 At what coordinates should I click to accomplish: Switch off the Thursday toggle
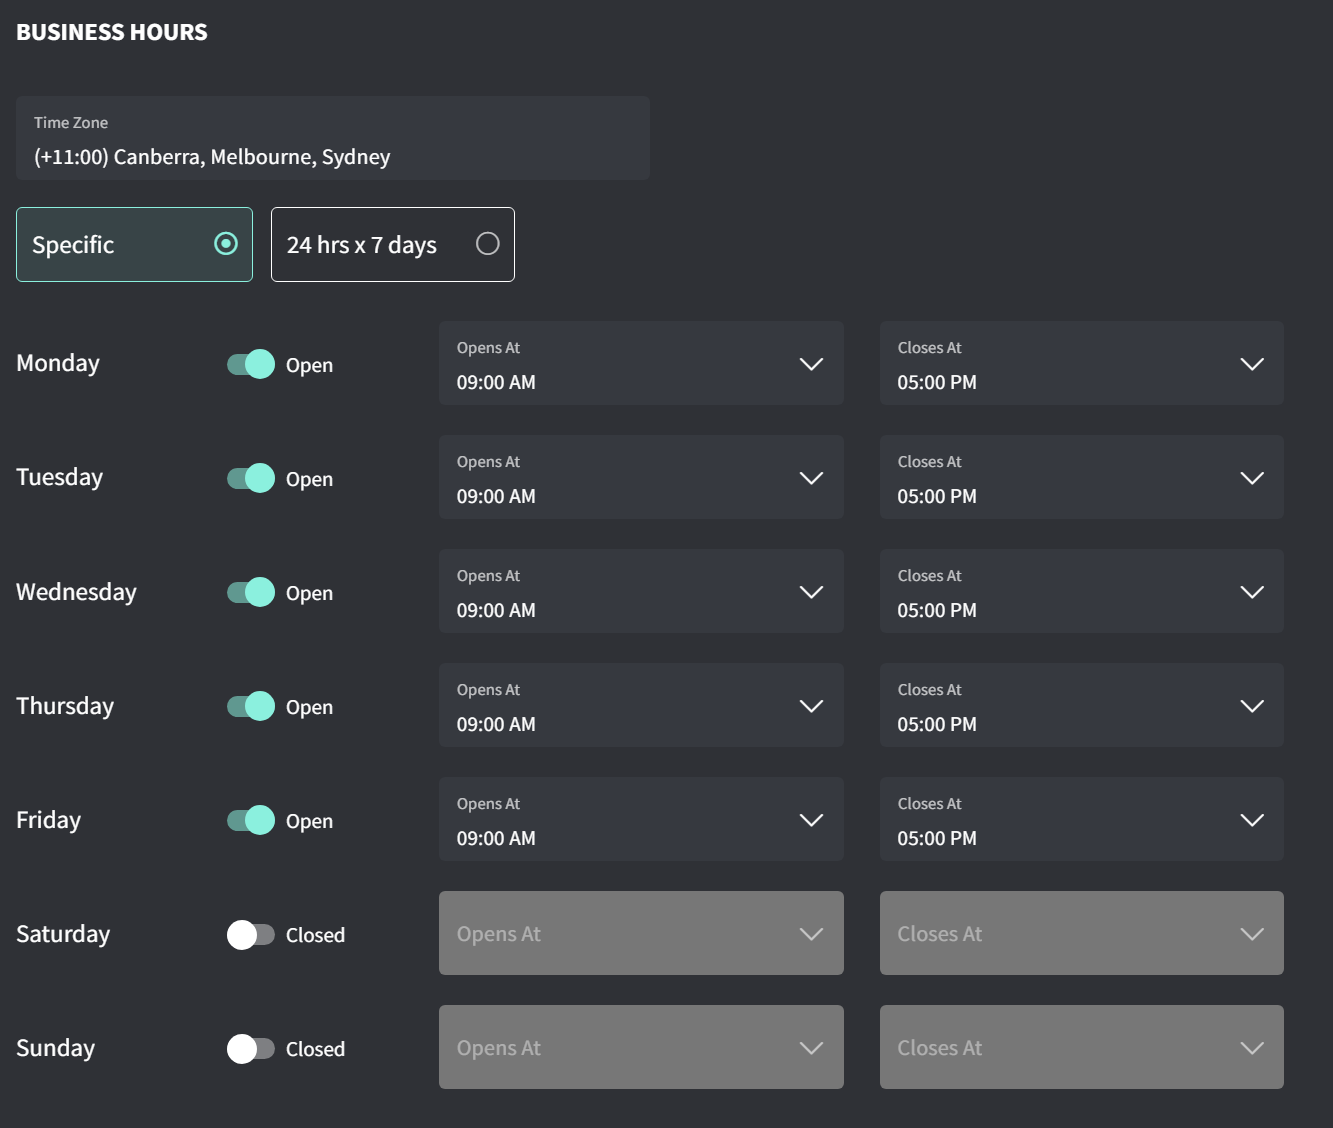point(251,706)
